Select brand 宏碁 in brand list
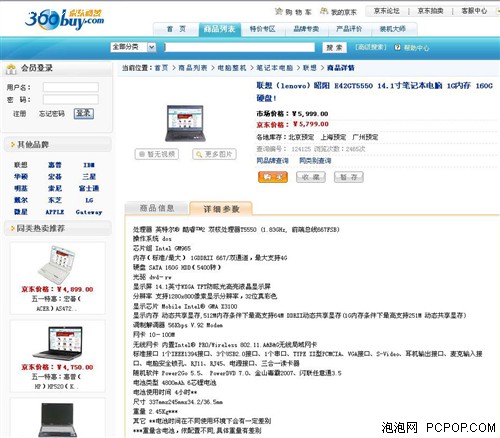Screen dimensions: 500x438 point(55,177)
